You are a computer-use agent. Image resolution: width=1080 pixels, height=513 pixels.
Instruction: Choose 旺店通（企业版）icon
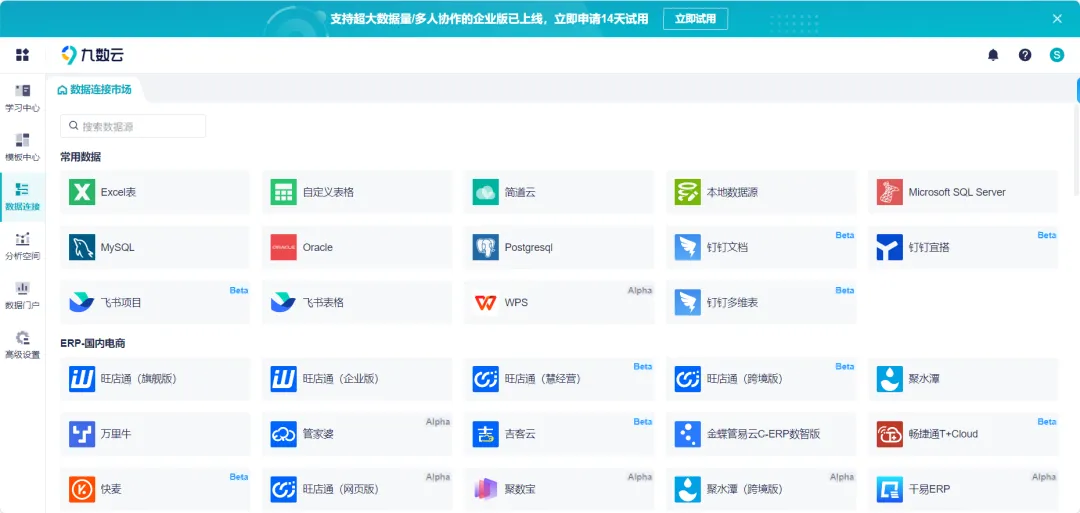coord(283,379)
